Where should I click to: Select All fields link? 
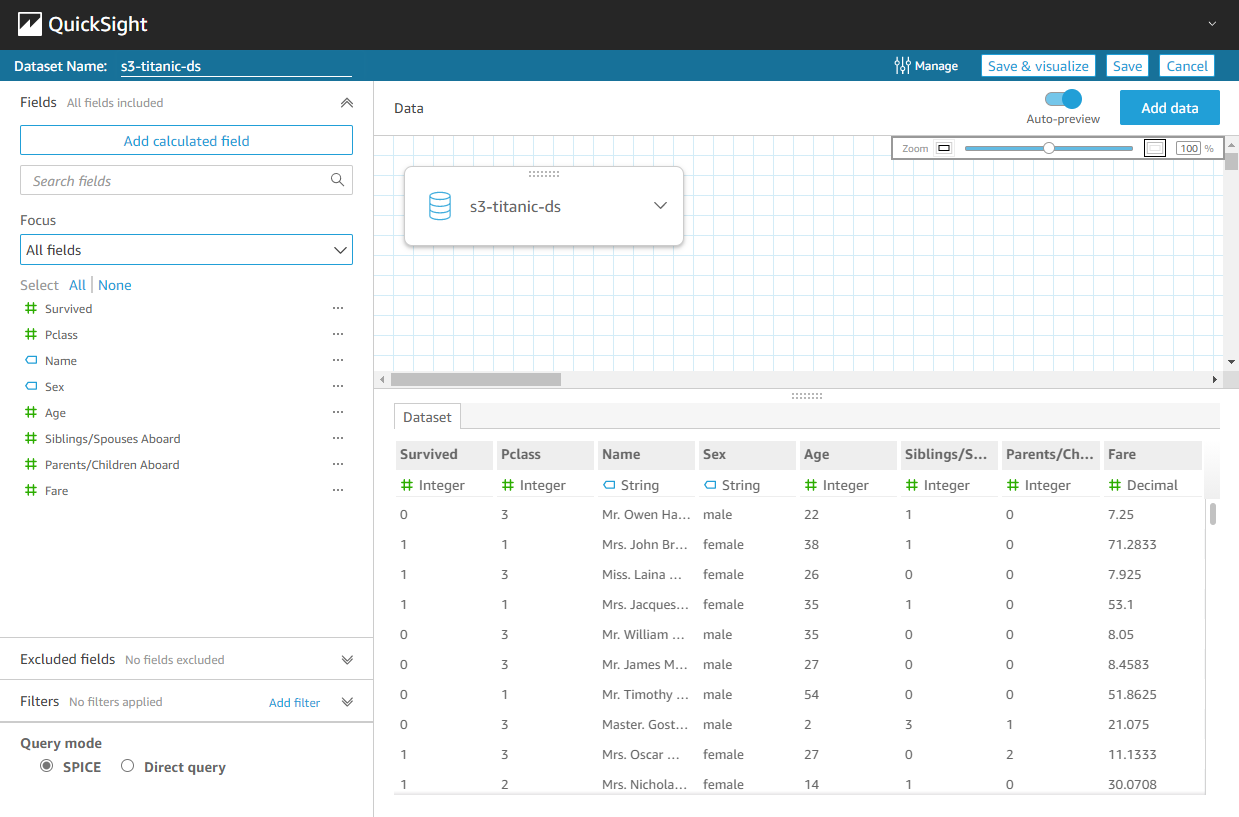click(x=77, y=285)
